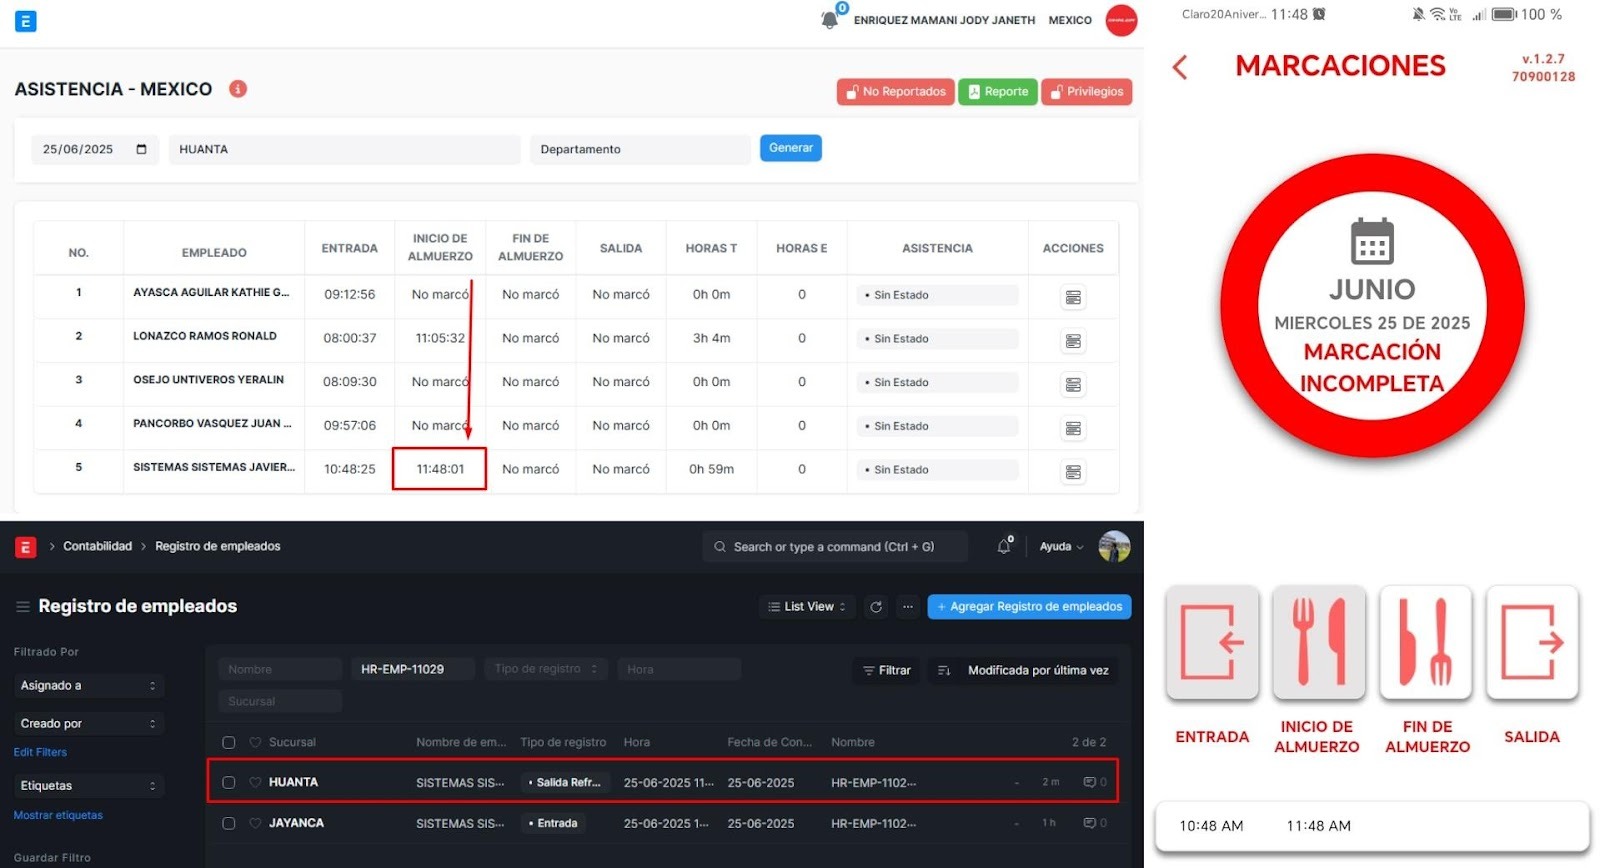Click Agregar Registro de empleados button
This screenshot has width=1600, height=868.
point(1029,607)
